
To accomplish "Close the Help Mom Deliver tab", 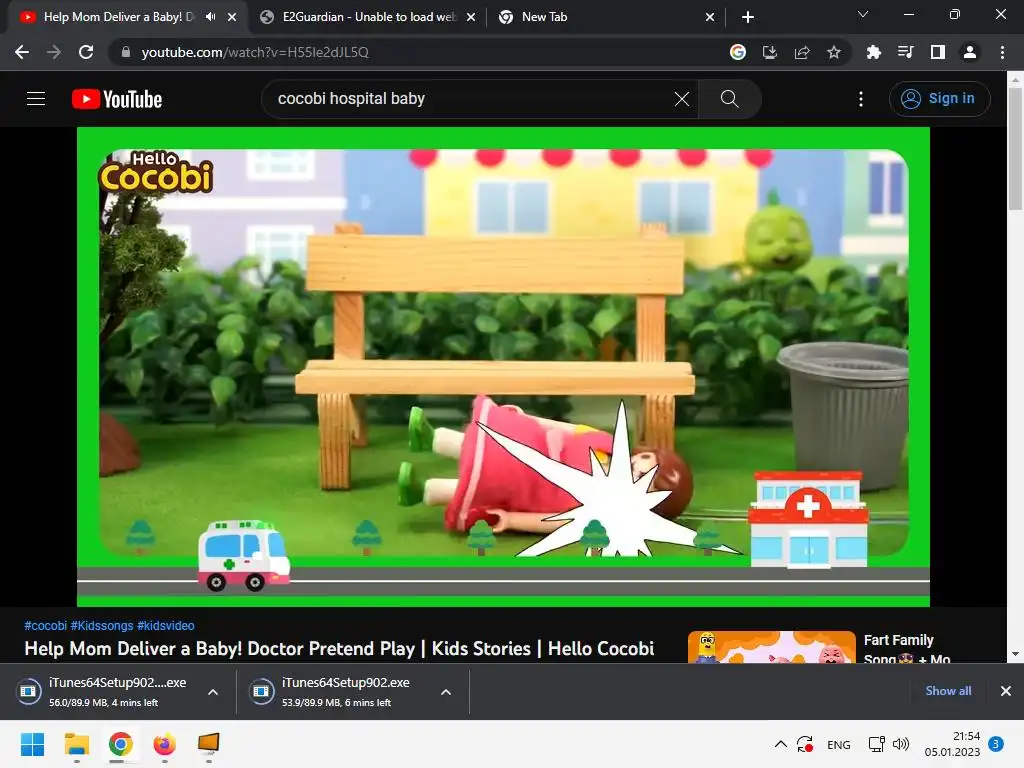I will pos(232,17).
